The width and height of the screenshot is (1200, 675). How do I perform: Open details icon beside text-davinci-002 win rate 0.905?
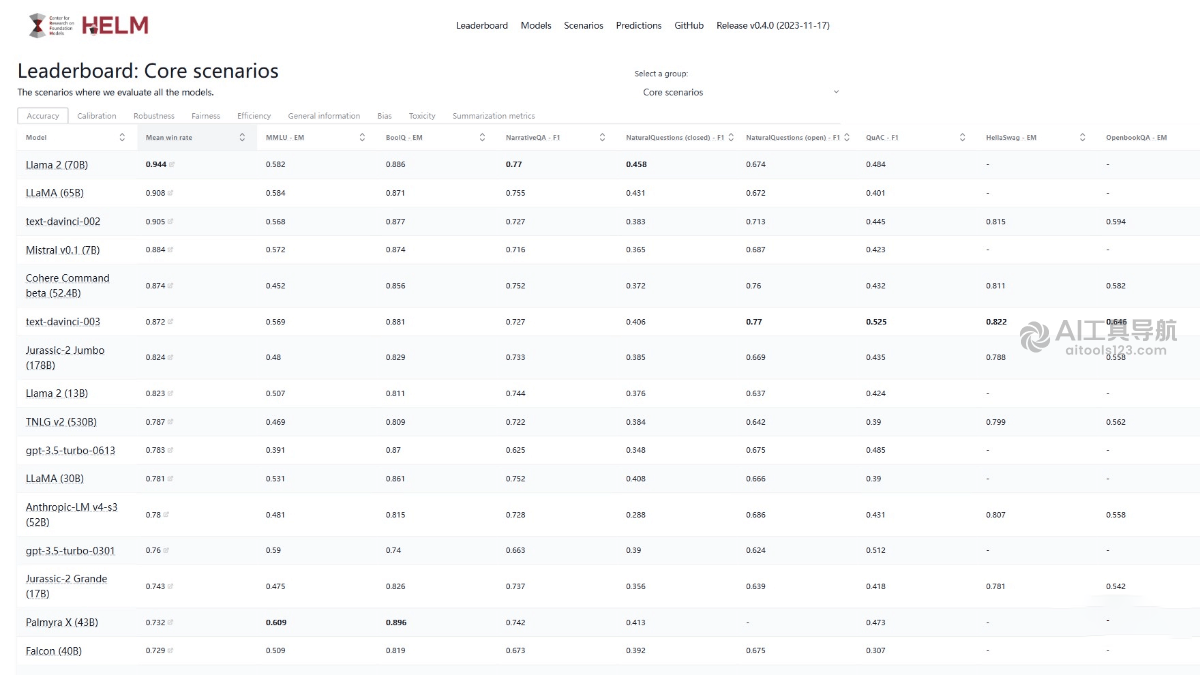pos(172,222)
